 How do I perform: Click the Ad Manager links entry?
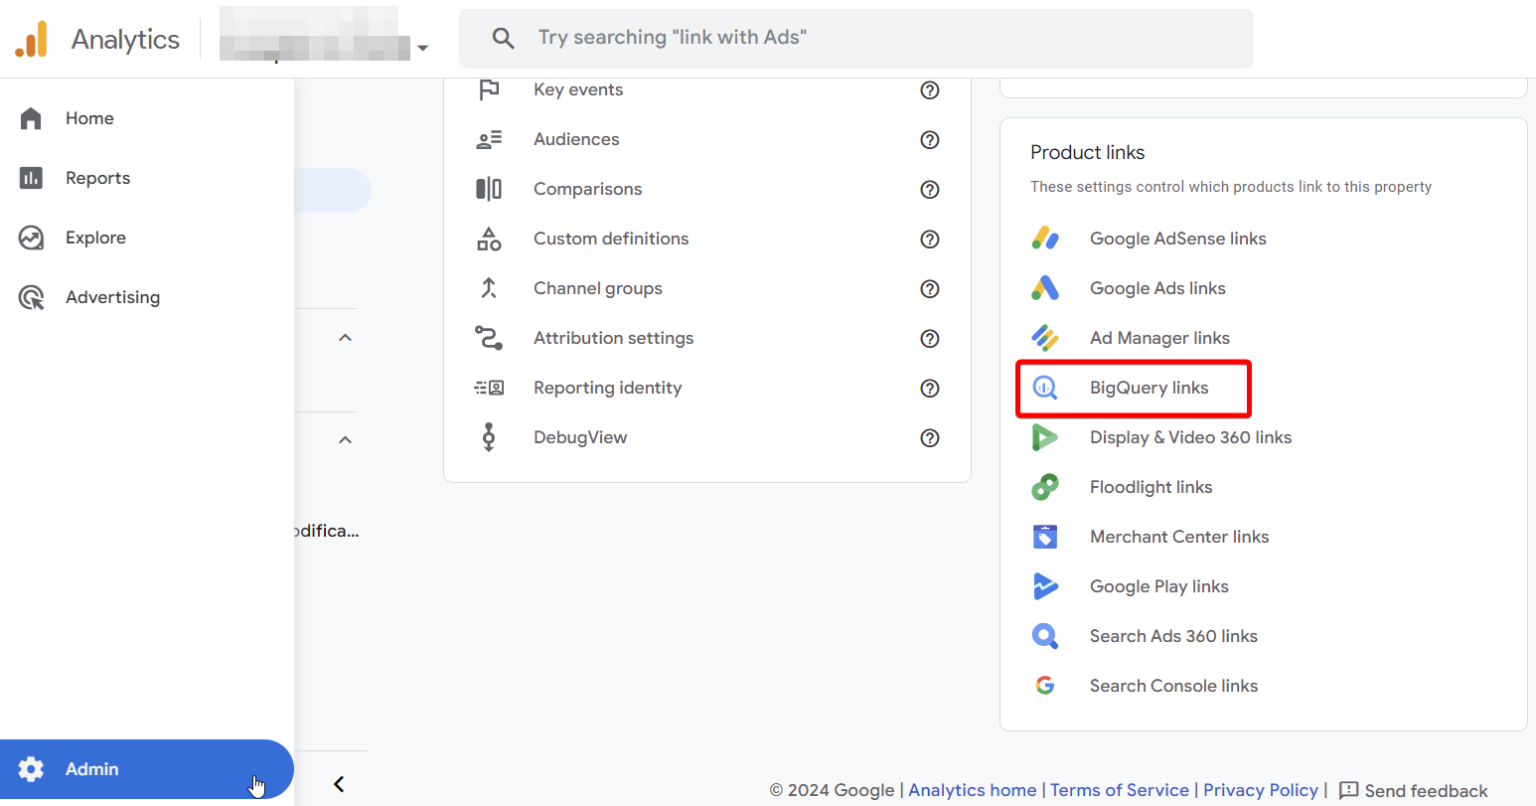(1159, 338)
